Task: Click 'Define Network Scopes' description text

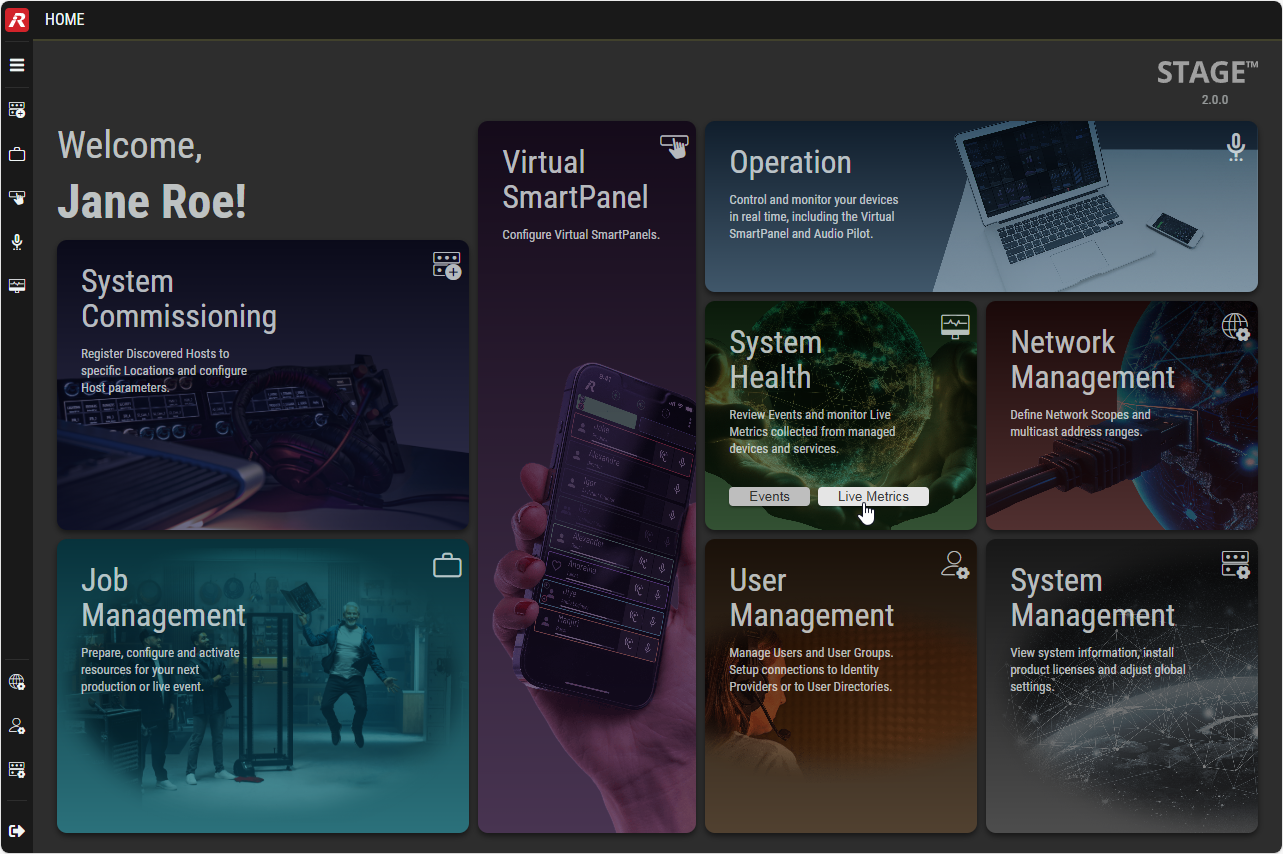Action: pos(1080,423)
